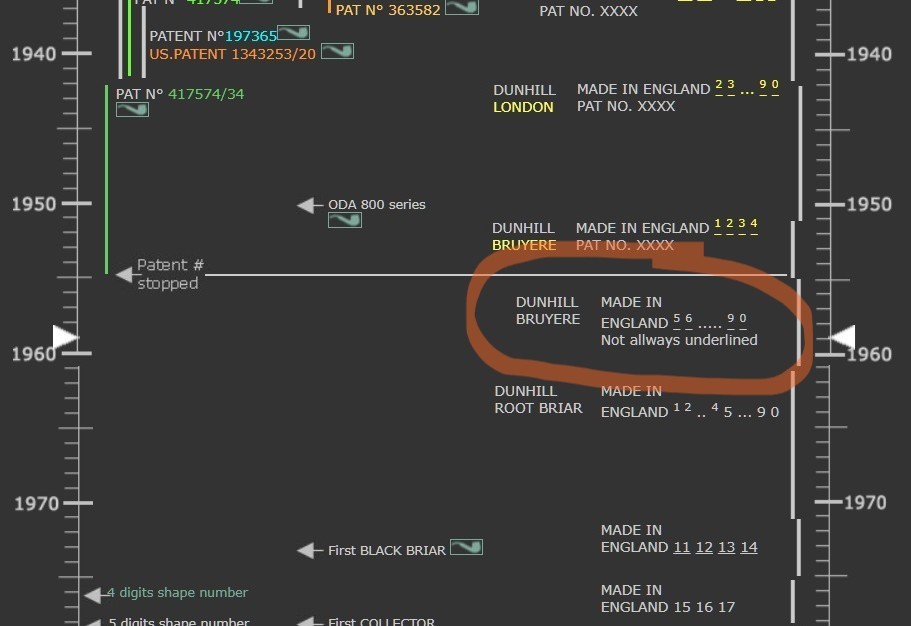
Task: Click the yellow LONDON text under DUNHILL
Action: click(523, 107)
